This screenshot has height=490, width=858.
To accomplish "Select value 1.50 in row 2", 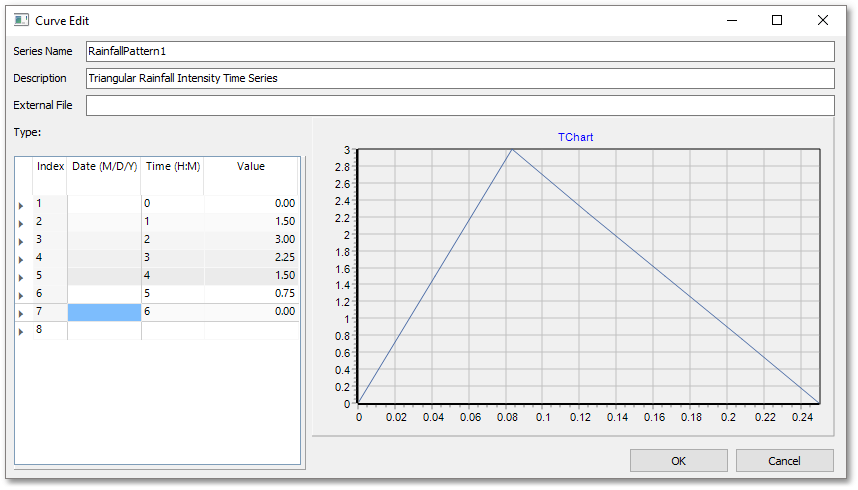I will [x=251, y=221].
